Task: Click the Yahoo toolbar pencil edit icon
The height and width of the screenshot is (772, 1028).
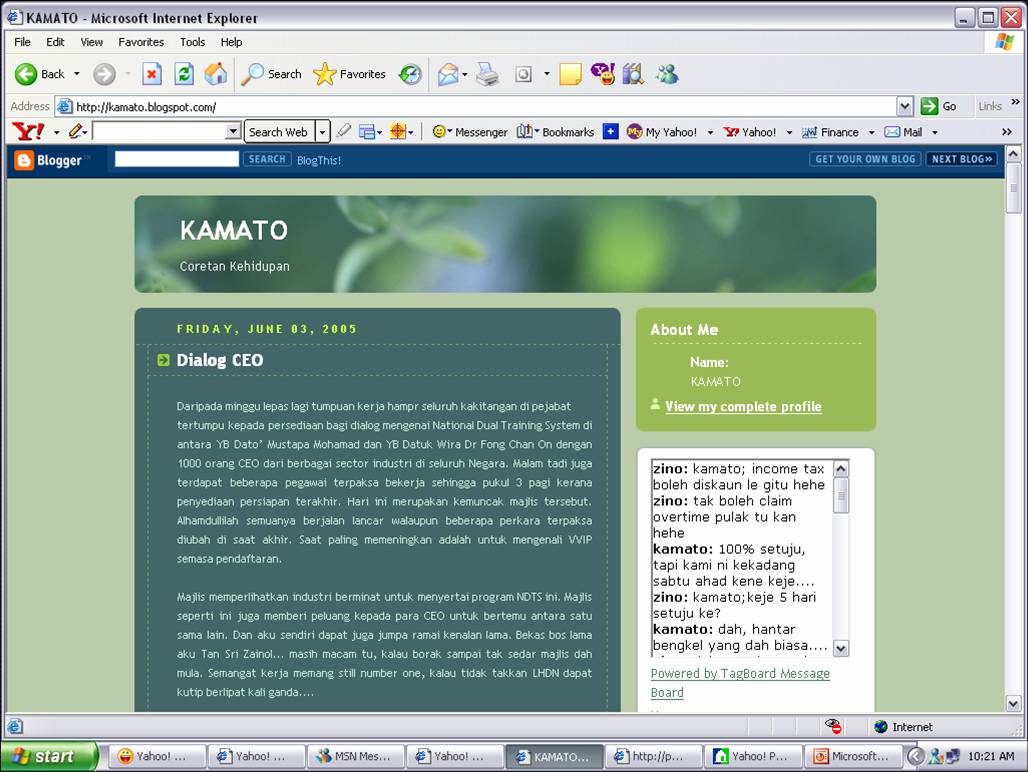Action: 75,132
